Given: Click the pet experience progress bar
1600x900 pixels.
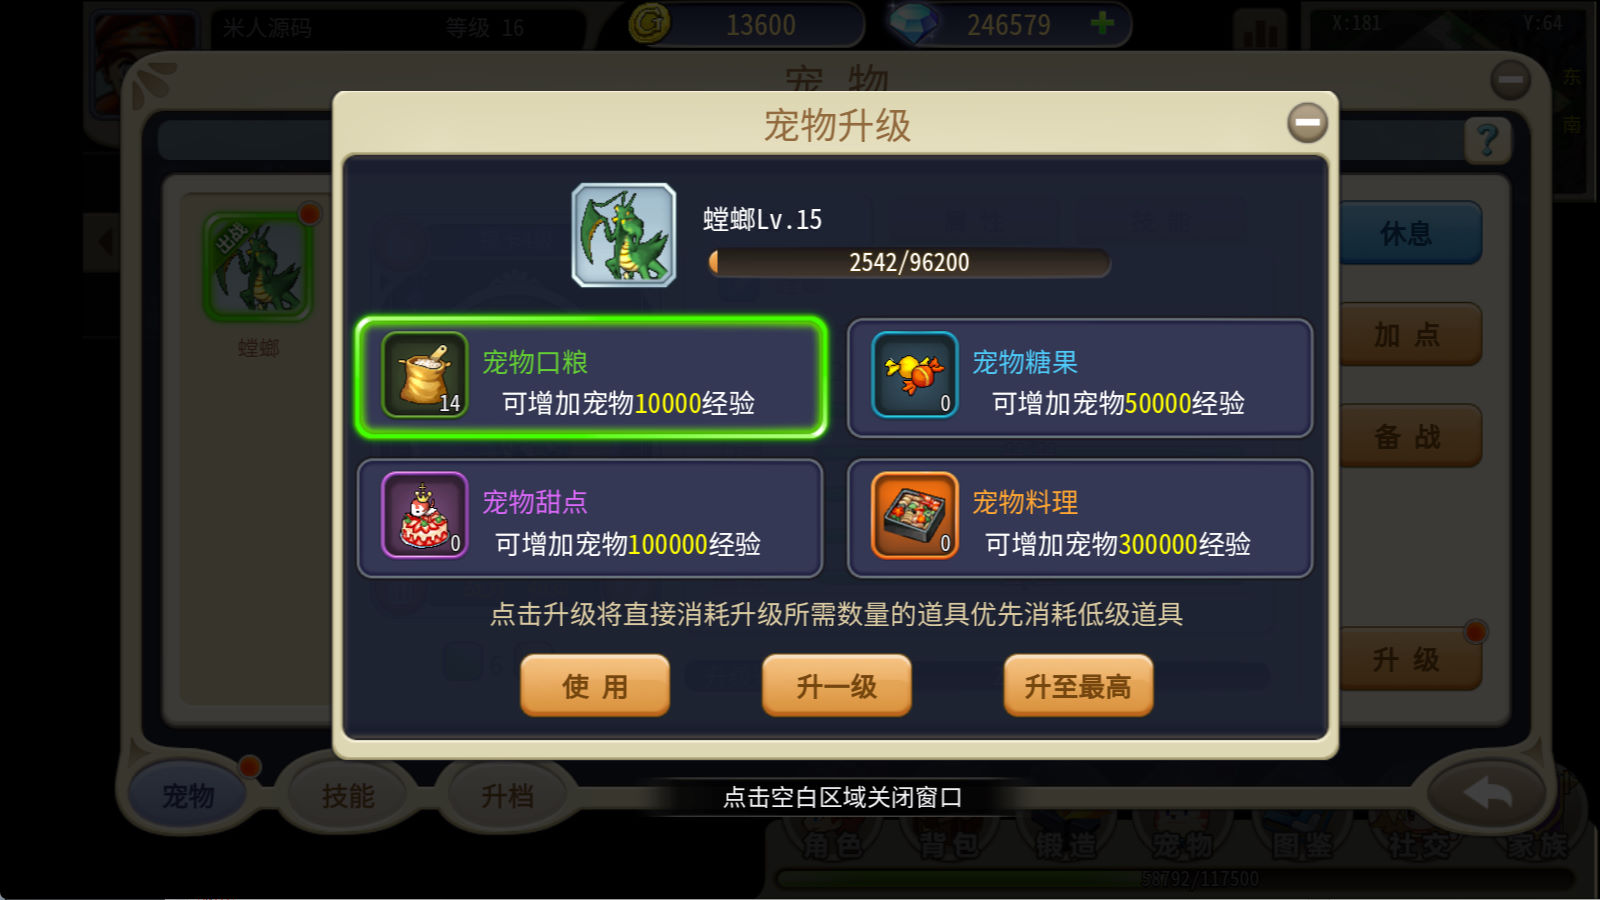Looking at the screenshot, I should 909,262.
